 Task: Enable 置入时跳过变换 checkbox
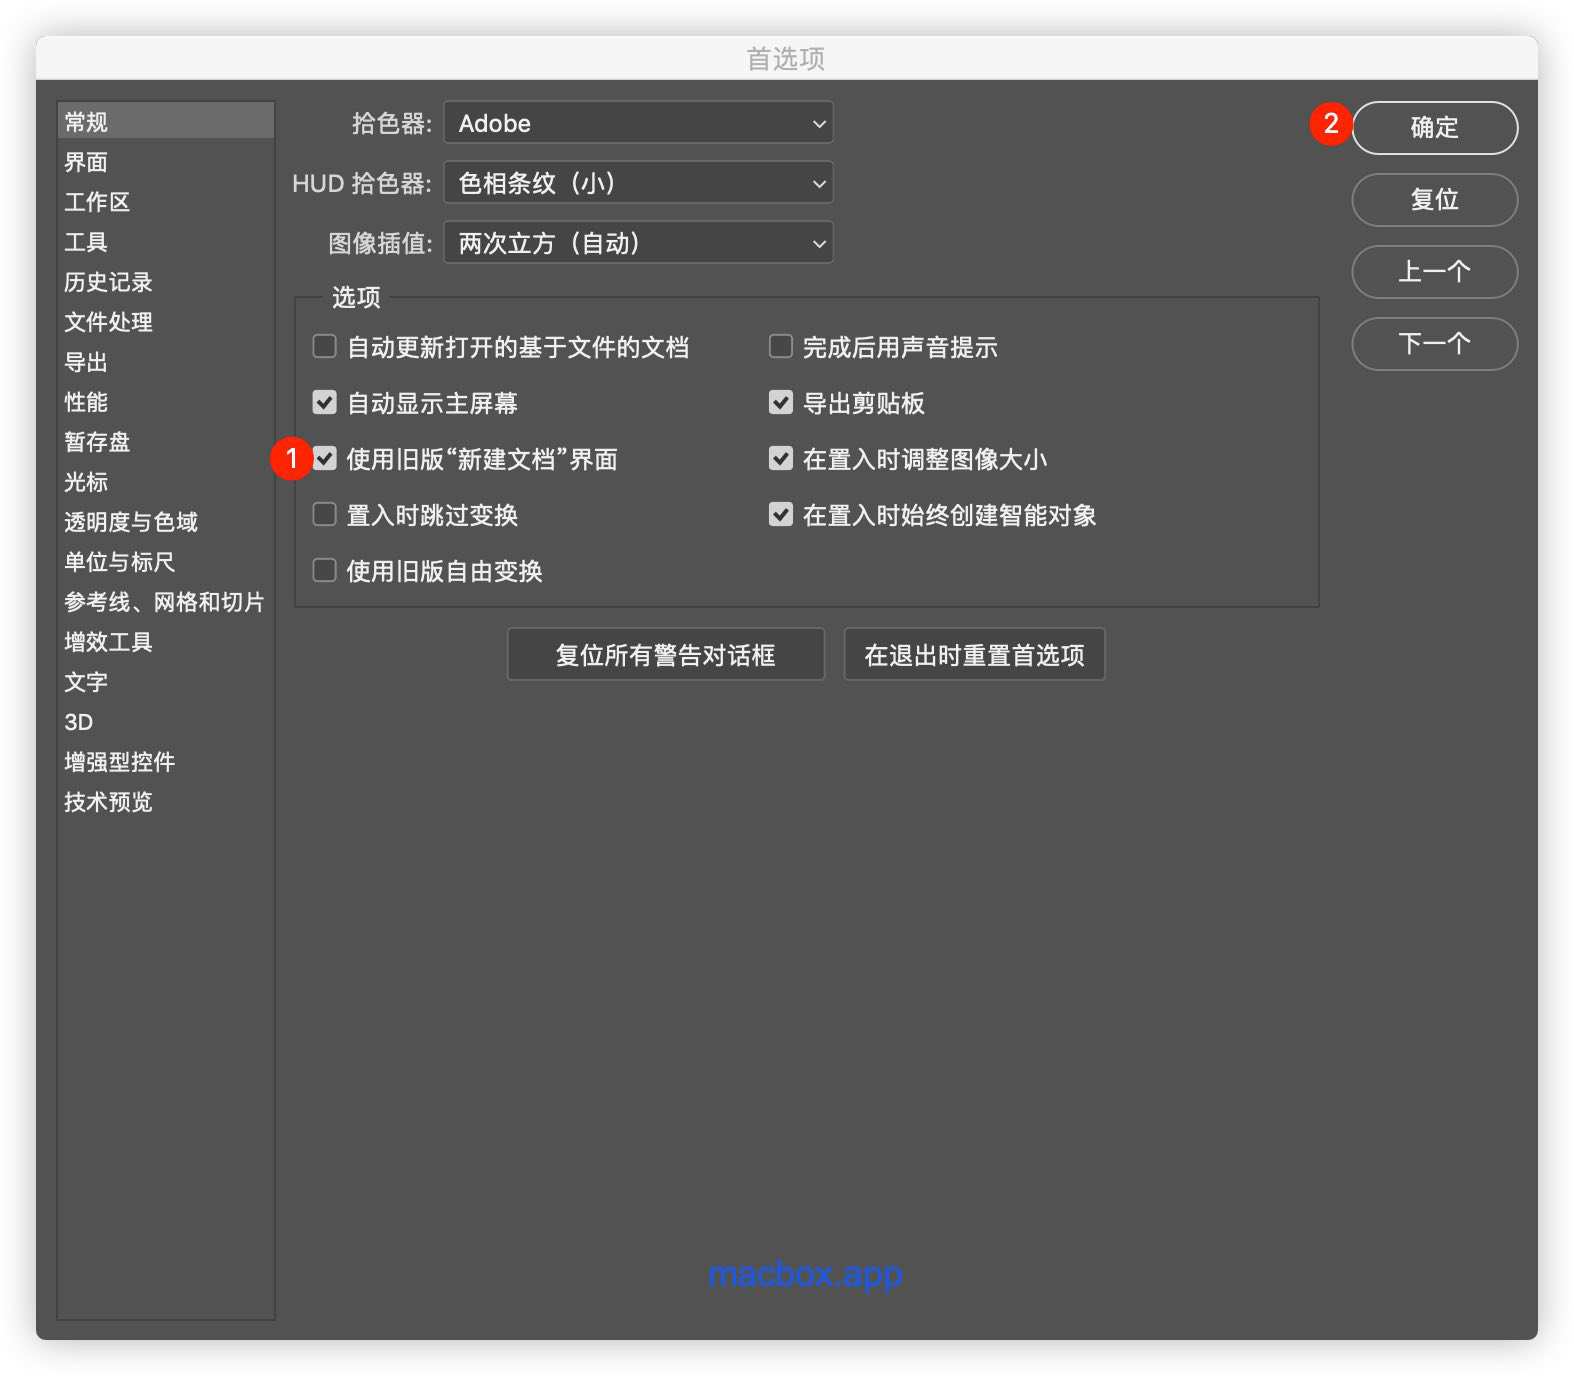[x=324, y=515]
